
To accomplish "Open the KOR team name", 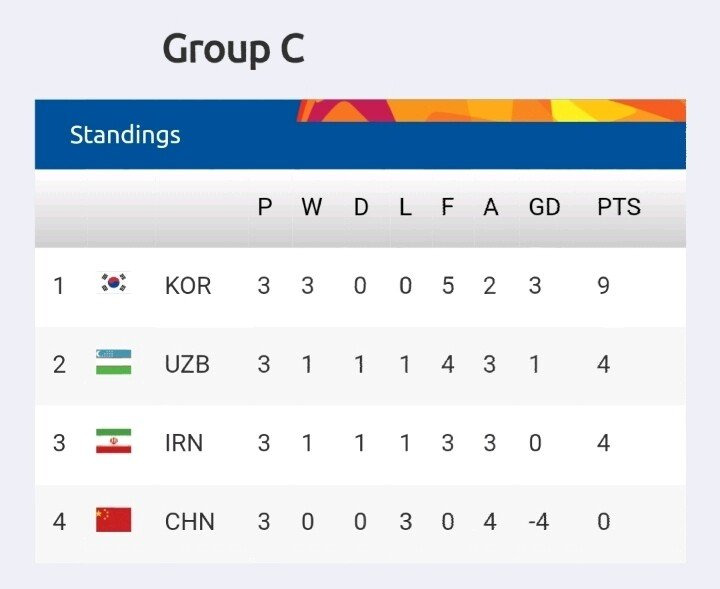I will click(188, 286).
